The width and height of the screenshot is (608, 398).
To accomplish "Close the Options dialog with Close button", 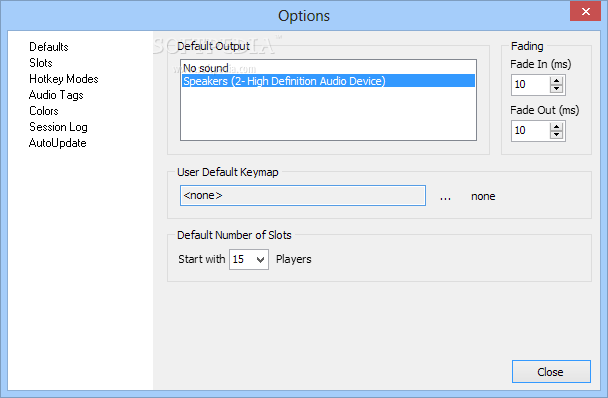I will tap(551, 372).
